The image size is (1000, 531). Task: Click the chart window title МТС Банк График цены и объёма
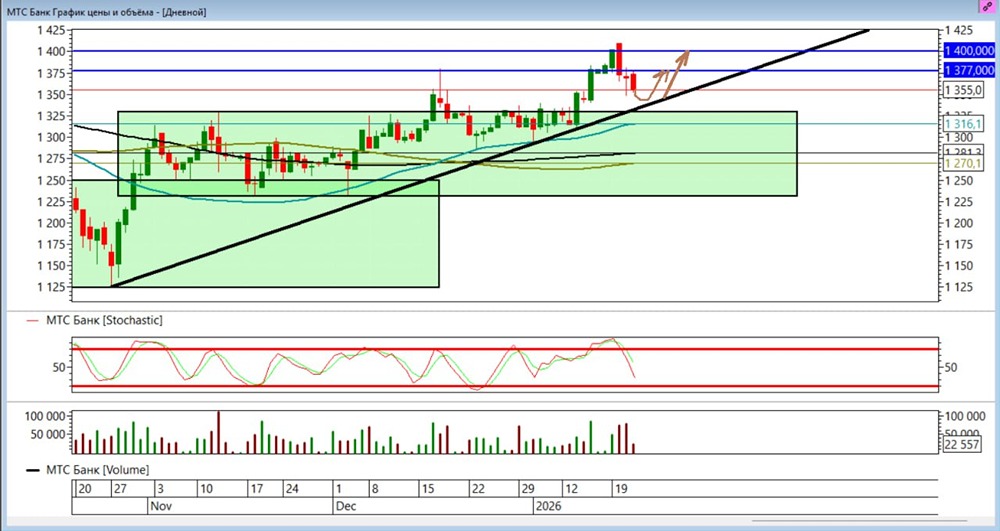tap(107, 11)
